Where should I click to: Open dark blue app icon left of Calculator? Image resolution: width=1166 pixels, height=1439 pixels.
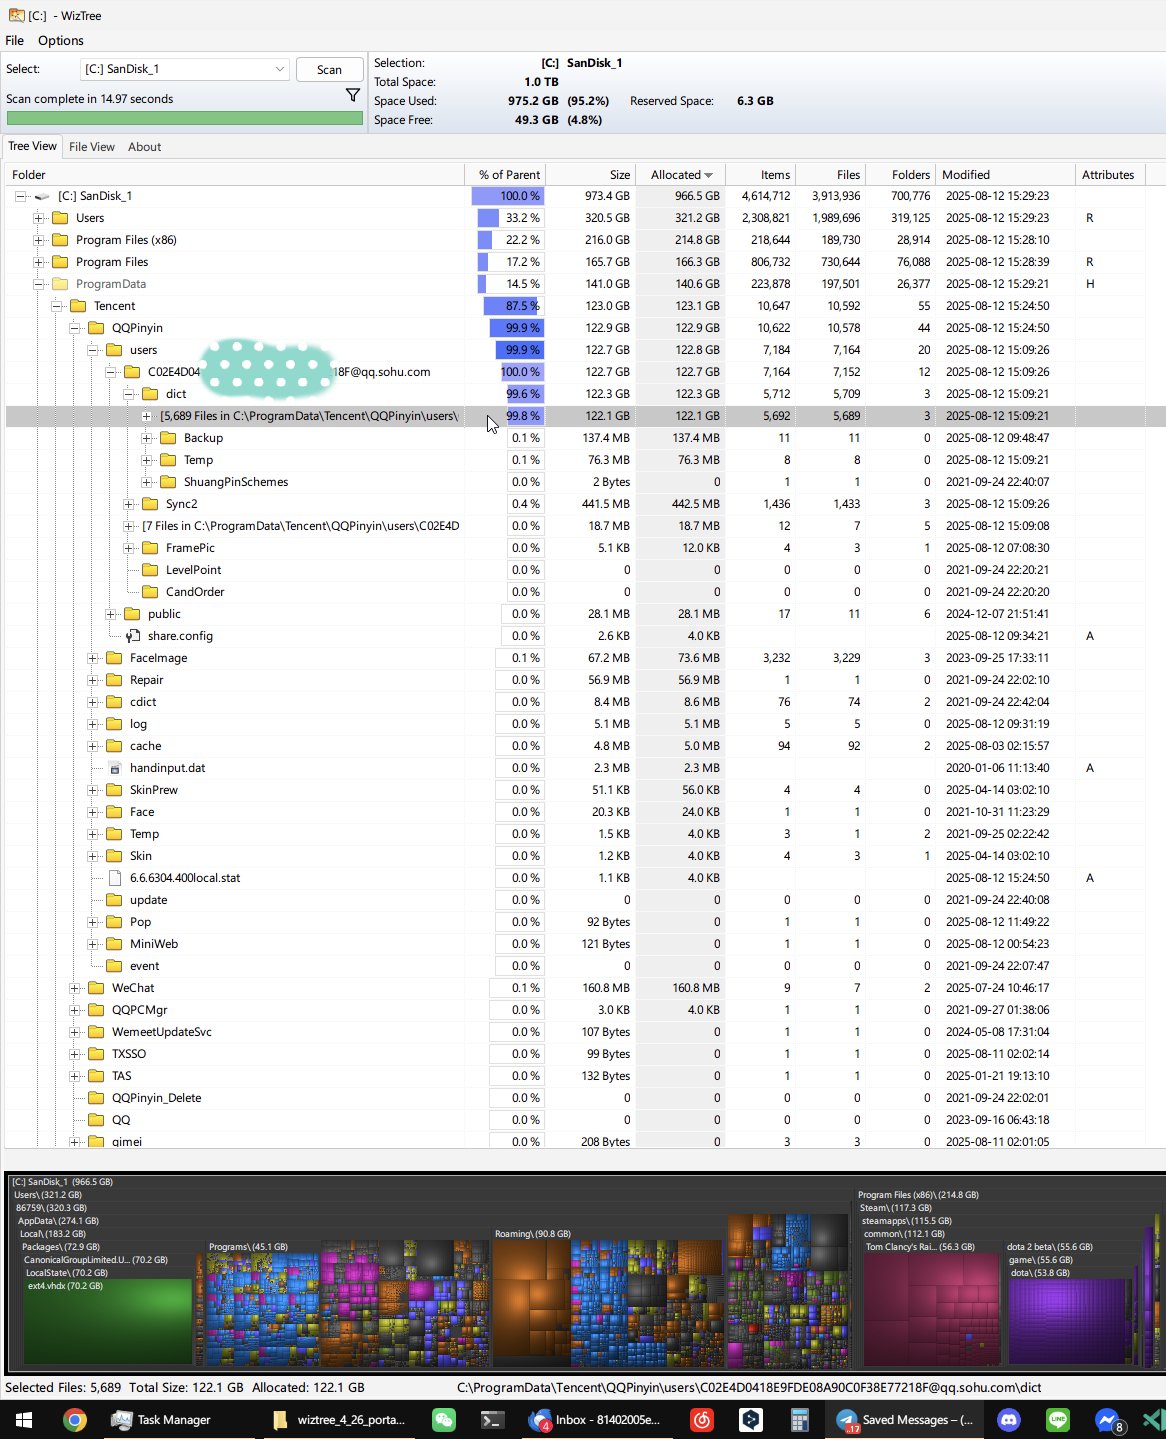pyautogui.click(x=751, y=1419)
